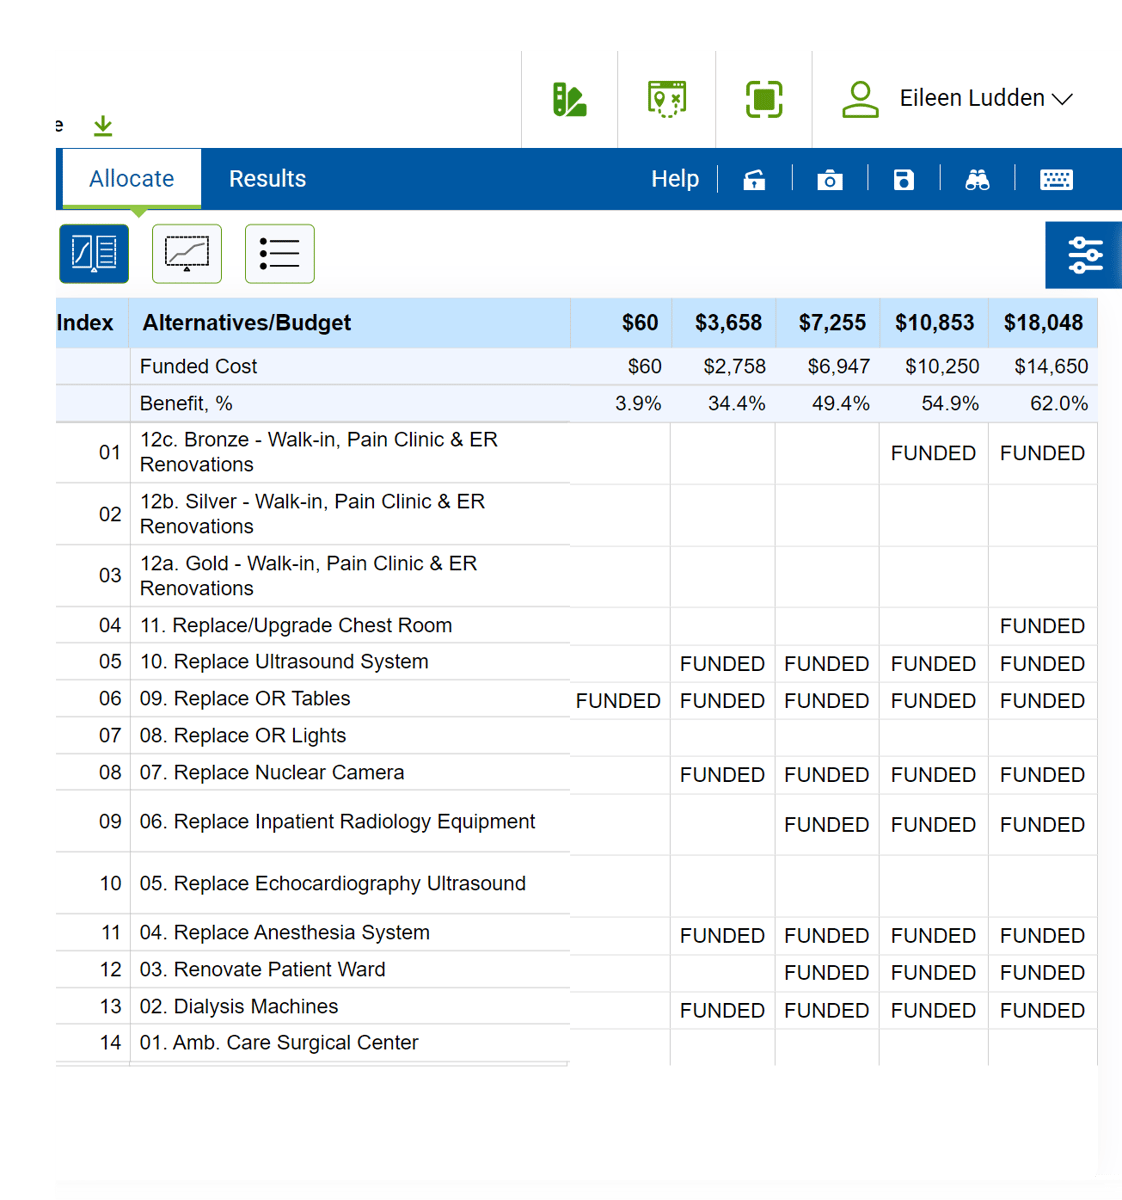Image resolution: width=1122 pixels, height=1200 pixels.
Task: Toggle the full screen frame icon
Action: (764, 99)
